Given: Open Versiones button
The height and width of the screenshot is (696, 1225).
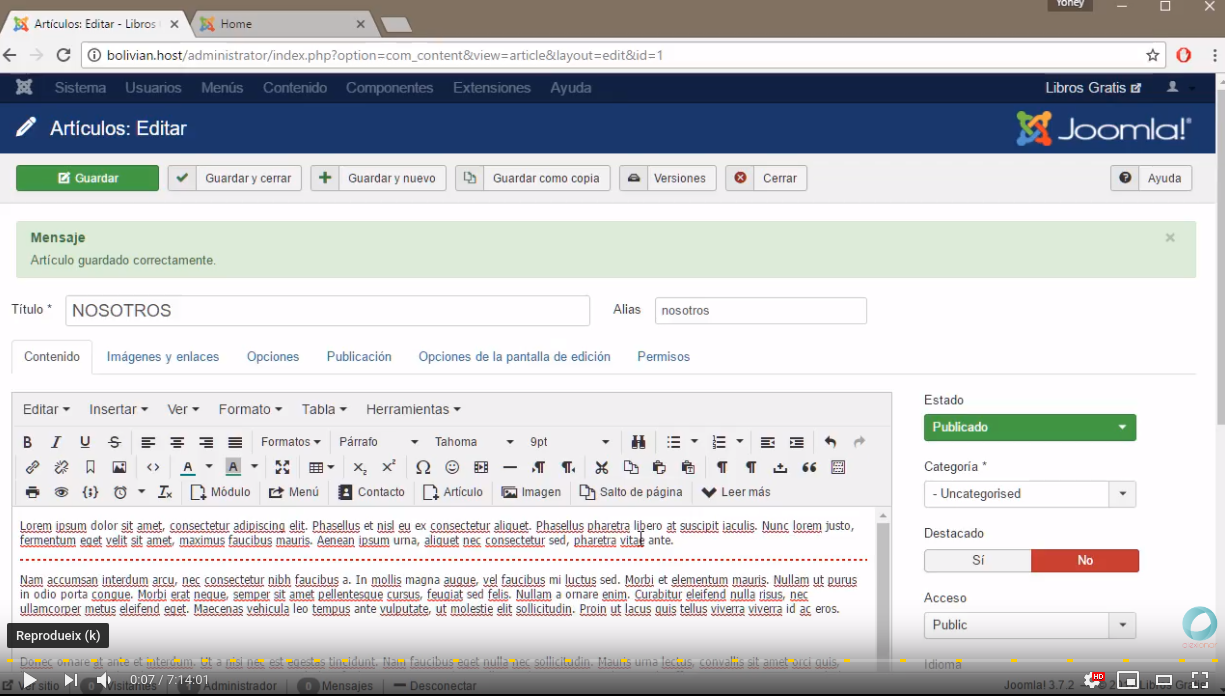Looking at the screenshot, I should click(x=667, y=178).
